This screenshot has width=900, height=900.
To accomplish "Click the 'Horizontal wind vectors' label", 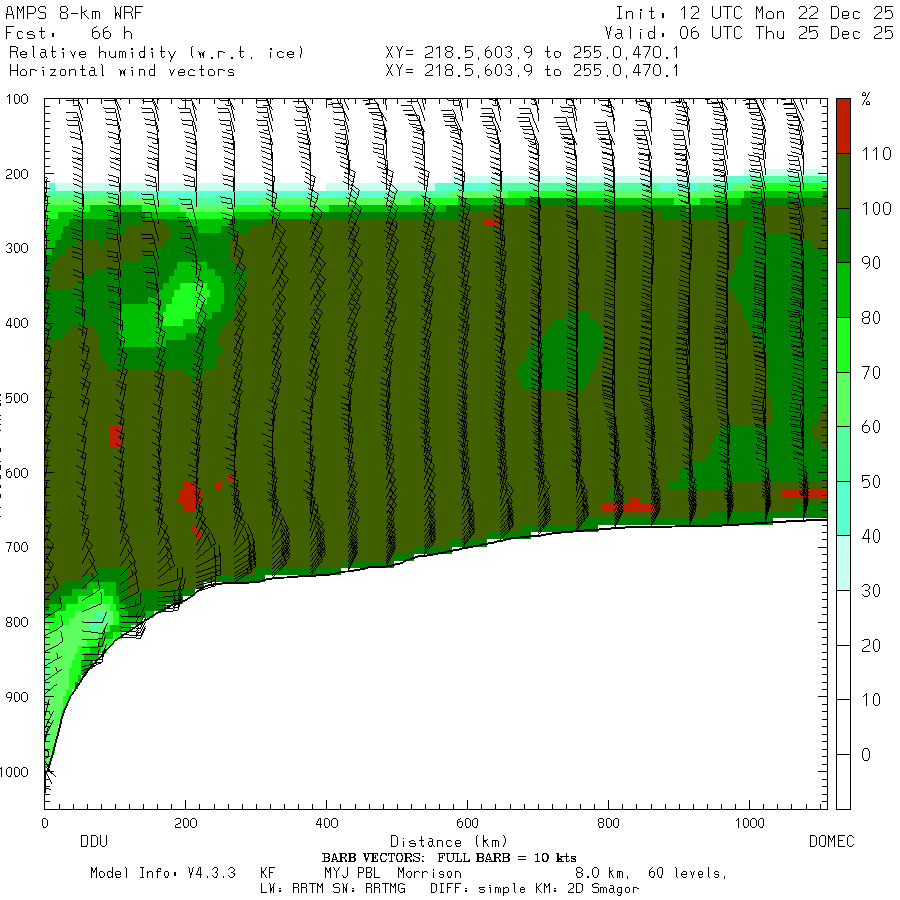I will coord(122,71).
